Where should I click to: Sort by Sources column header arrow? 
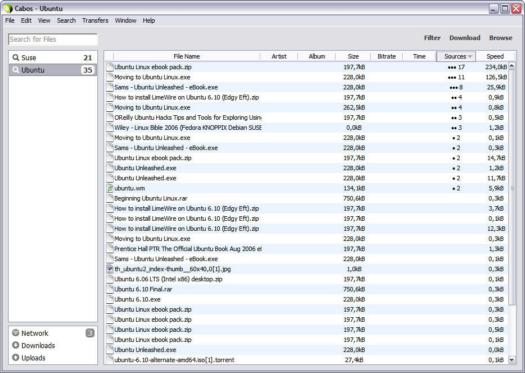470,56
